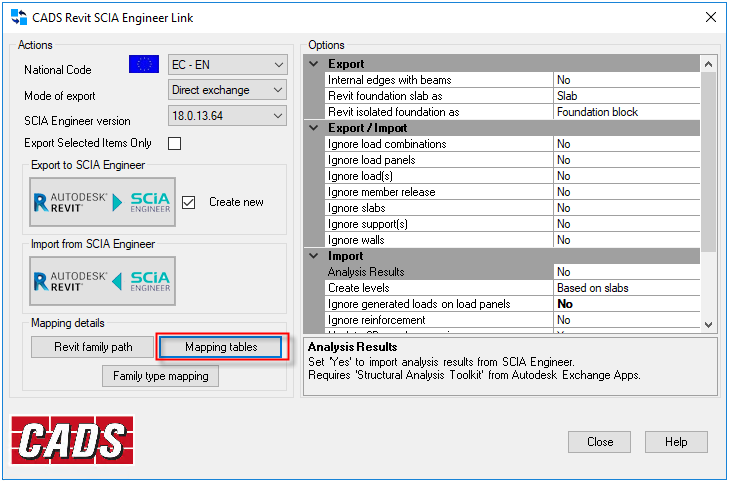Viewport: 730px width, 483px height.
Task: Open the SCIA Engineer version dropdown
Action: click(x=227, y=116)
